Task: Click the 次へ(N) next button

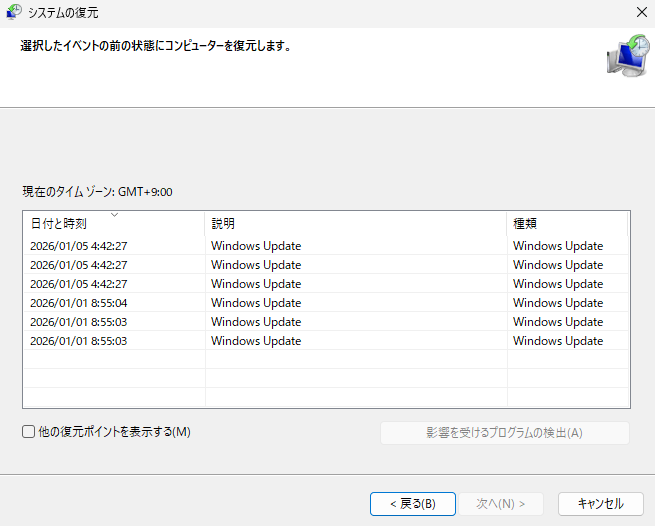Action: click(x=501, y=504)
